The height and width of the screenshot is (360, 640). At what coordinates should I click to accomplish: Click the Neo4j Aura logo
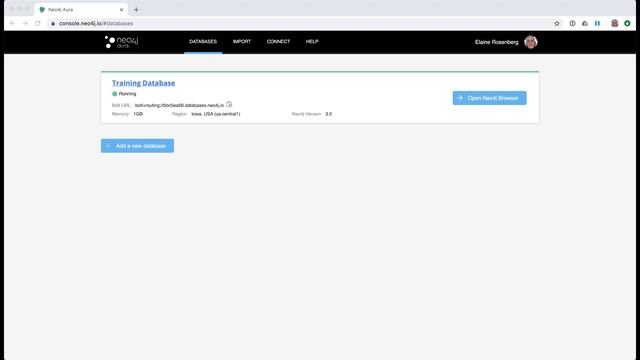[x=122, y=42]
